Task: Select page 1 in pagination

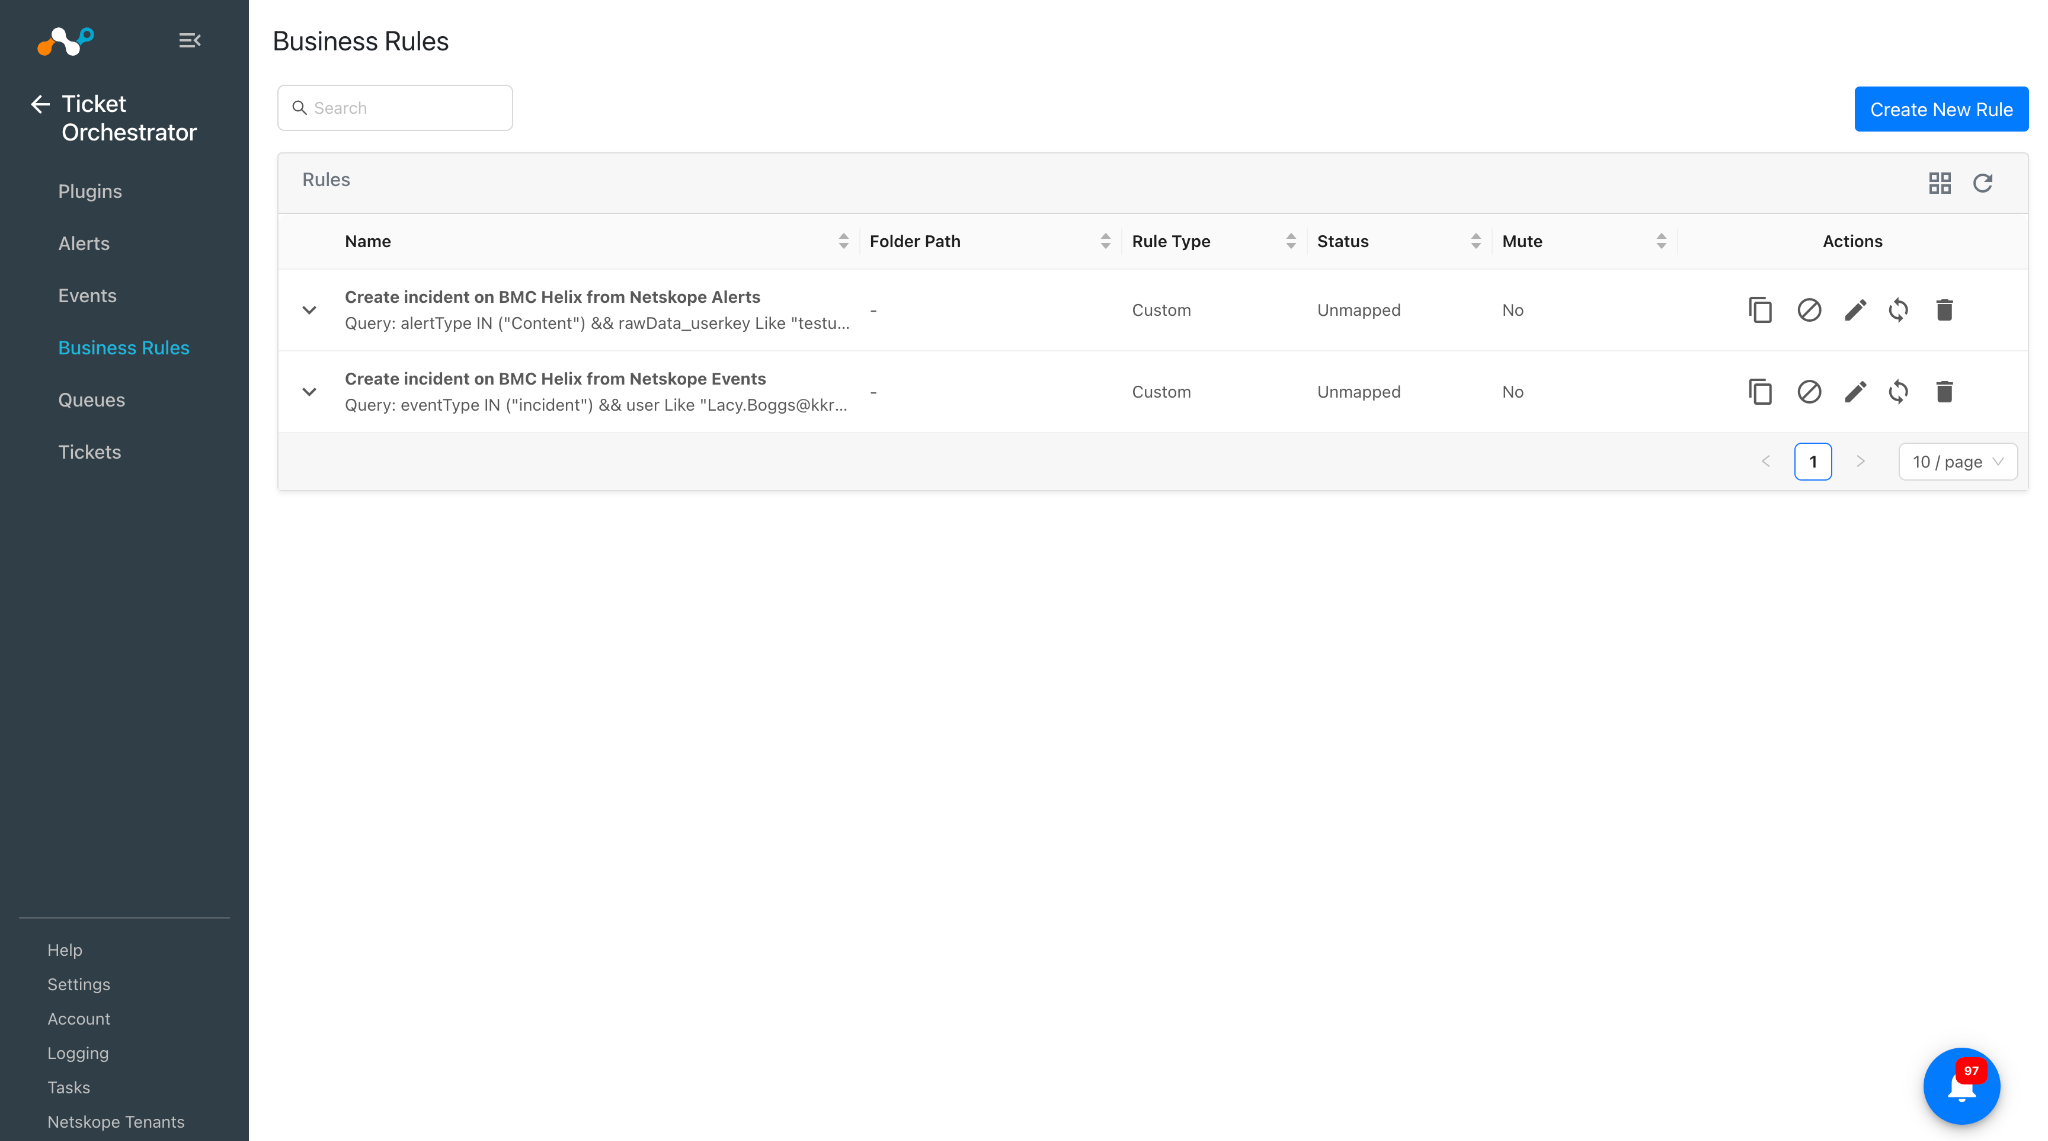Action: pos(1813,462)
